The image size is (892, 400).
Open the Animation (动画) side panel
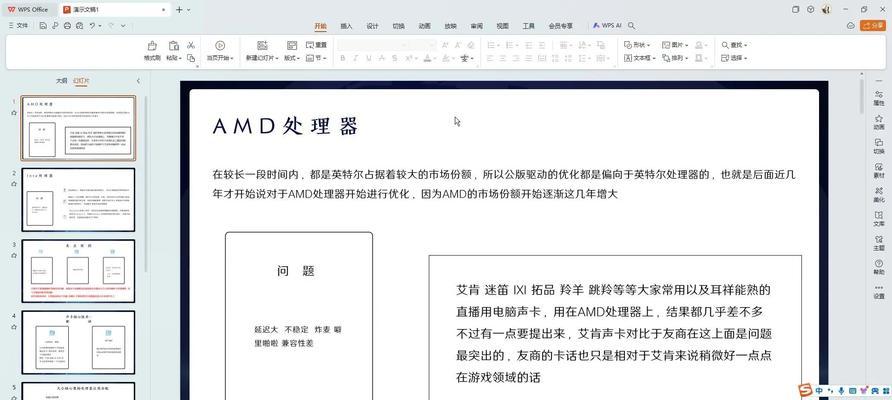click(x=879, y=122)
